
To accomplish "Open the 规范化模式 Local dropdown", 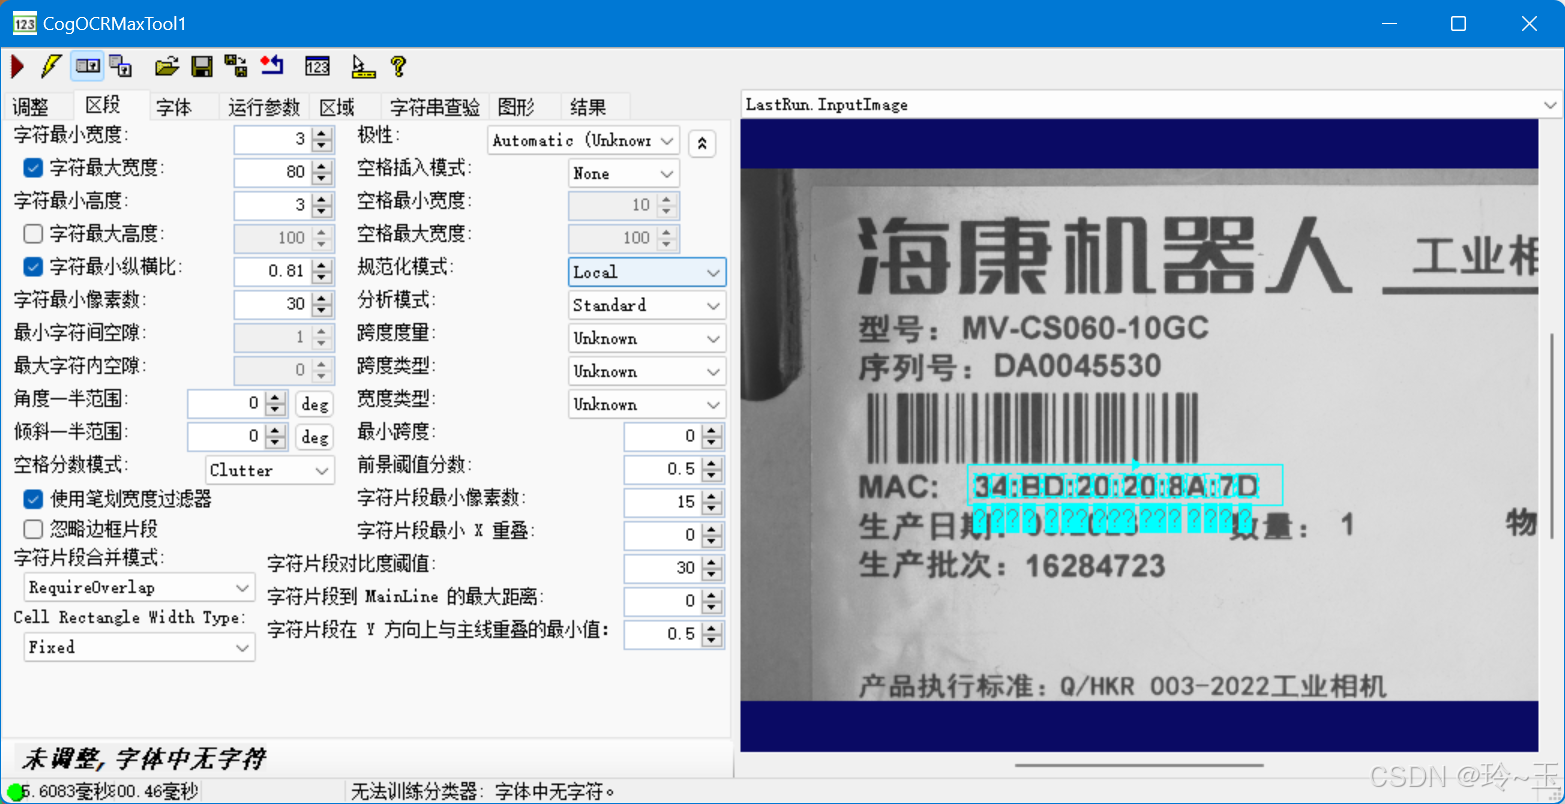I will (647, 272).
